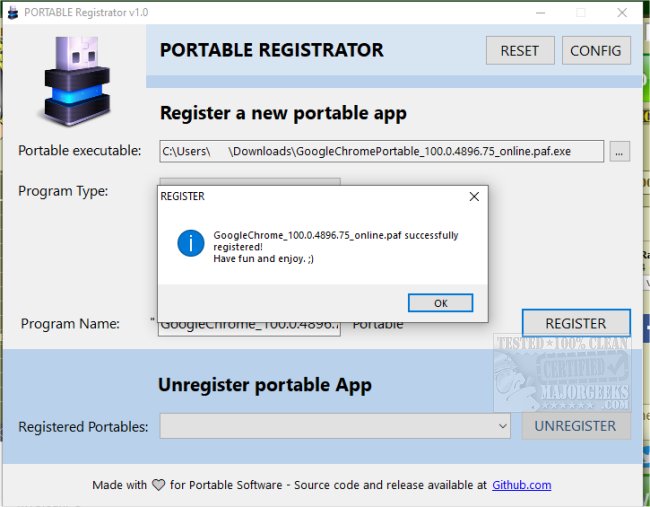This screenshot has height=507, width=650.
Task: Open the Github.com link
Action: point(521,485)
